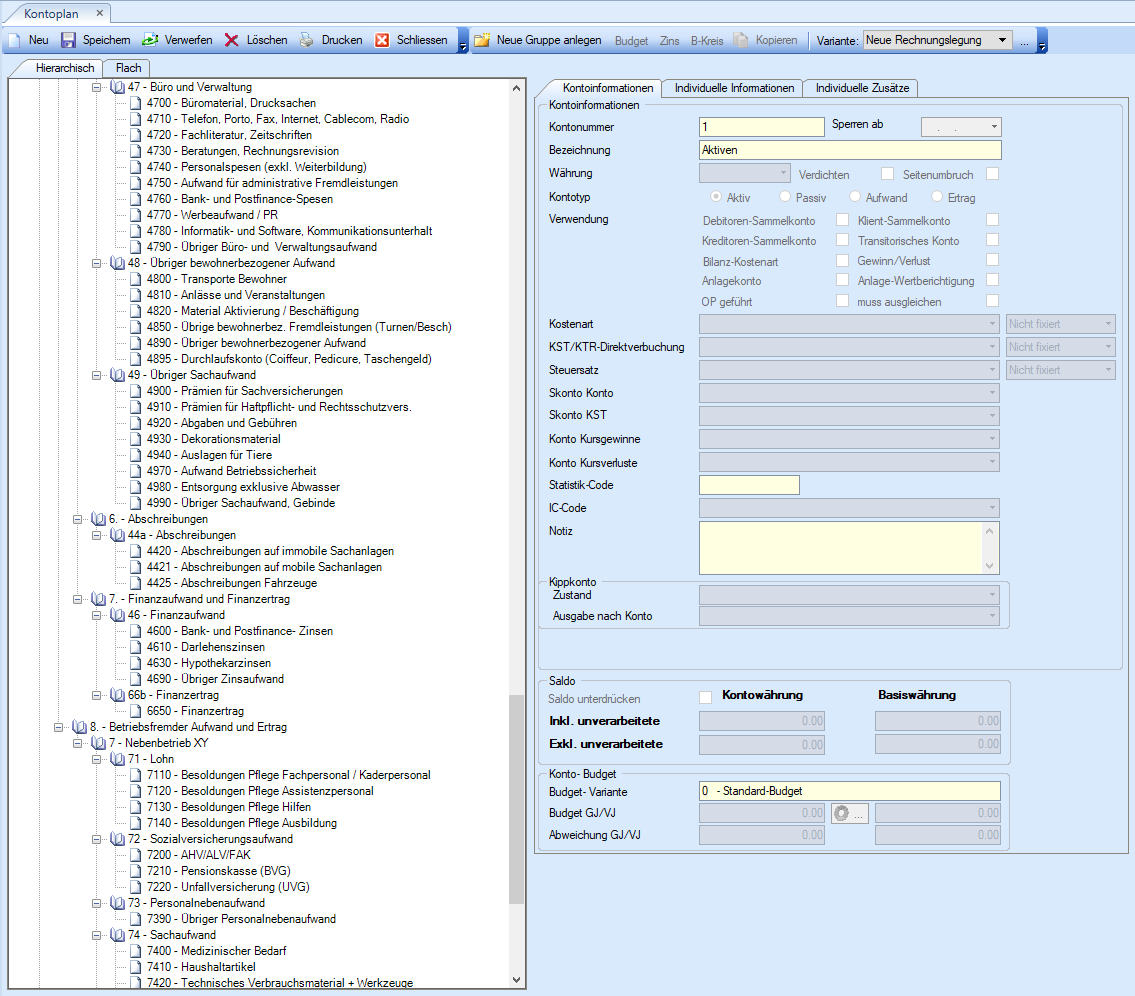Screen dimensions: 1135x996
Task: Check the OP geführt checkbox
Action: coord(843,300)
